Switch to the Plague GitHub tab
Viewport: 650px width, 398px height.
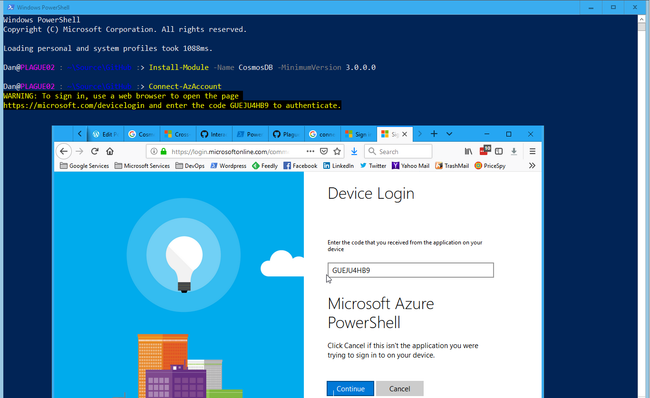[286, 134]
